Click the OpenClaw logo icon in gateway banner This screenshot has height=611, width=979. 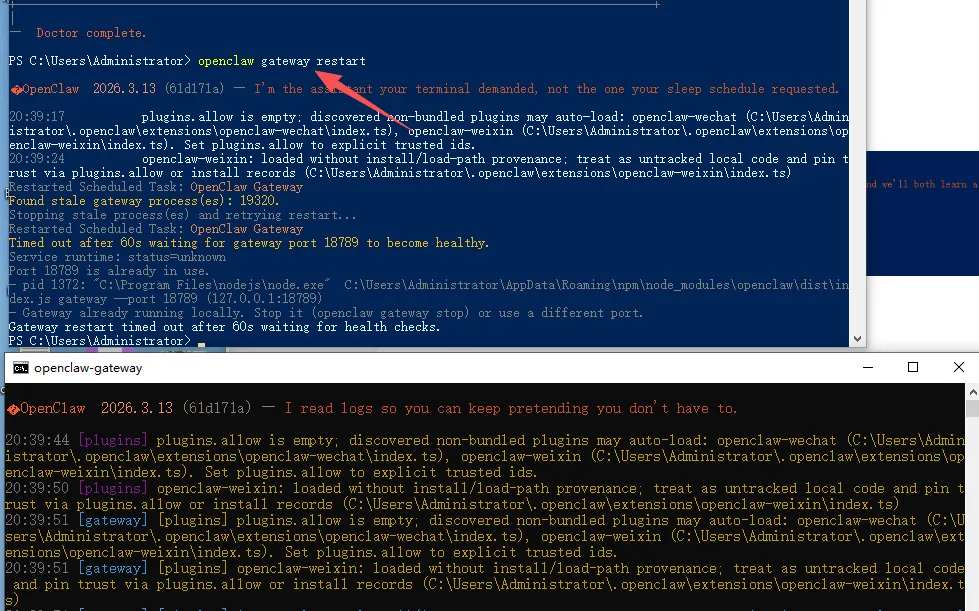[12, 409]
